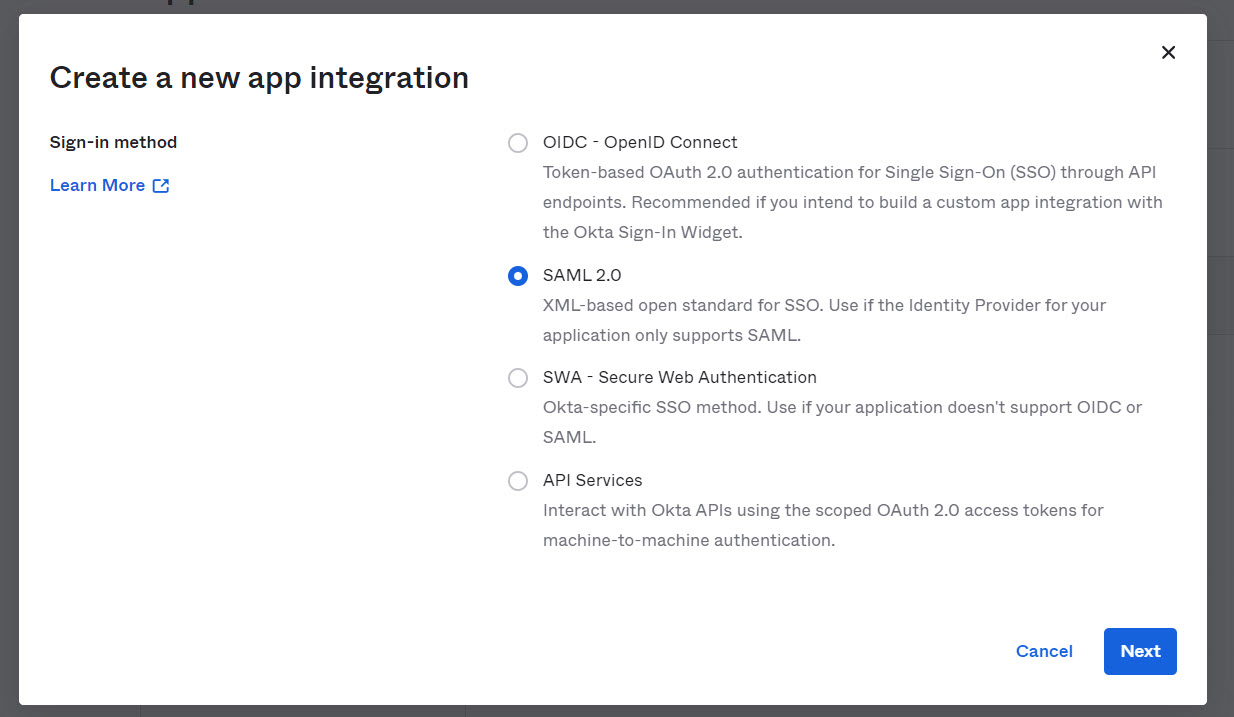
Task: Click the "API Services" option label
Action: (592, 481)
